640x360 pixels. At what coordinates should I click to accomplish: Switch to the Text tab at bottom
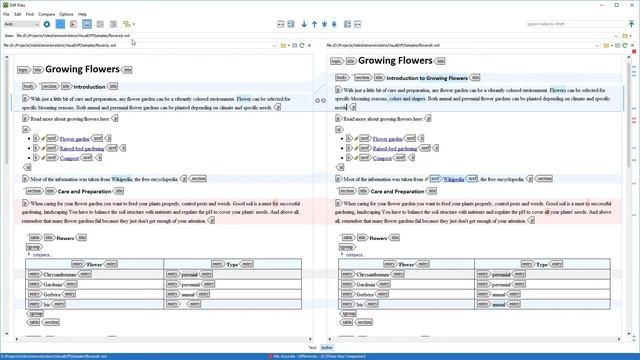(312, 348)
